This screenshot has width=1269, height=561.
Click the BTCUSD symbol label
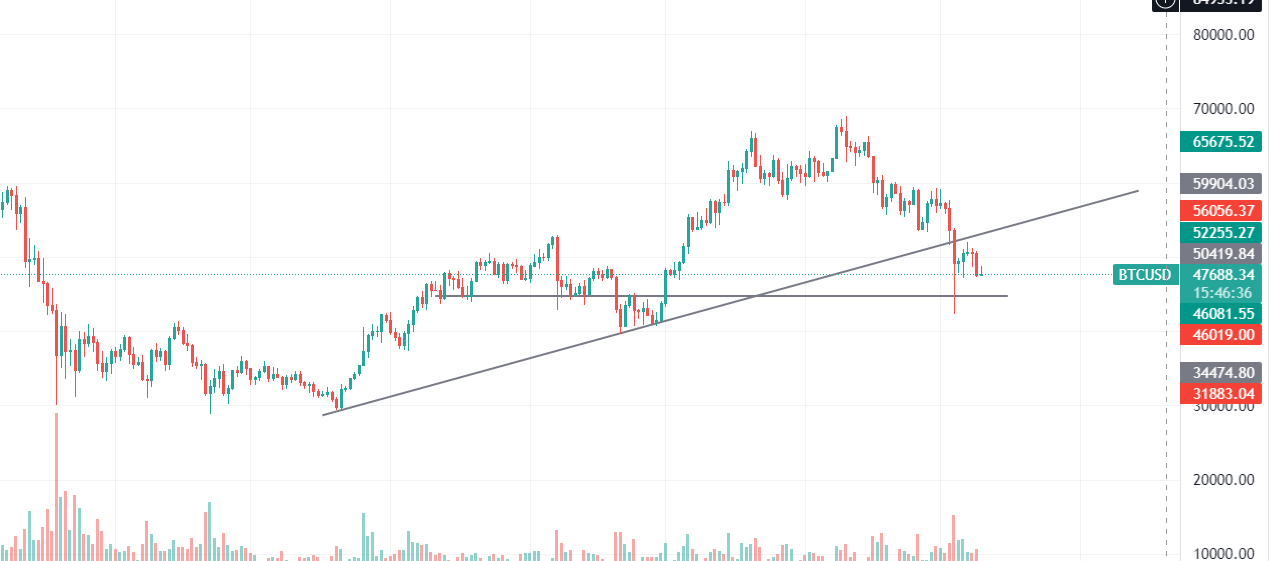pos(1144,274)
